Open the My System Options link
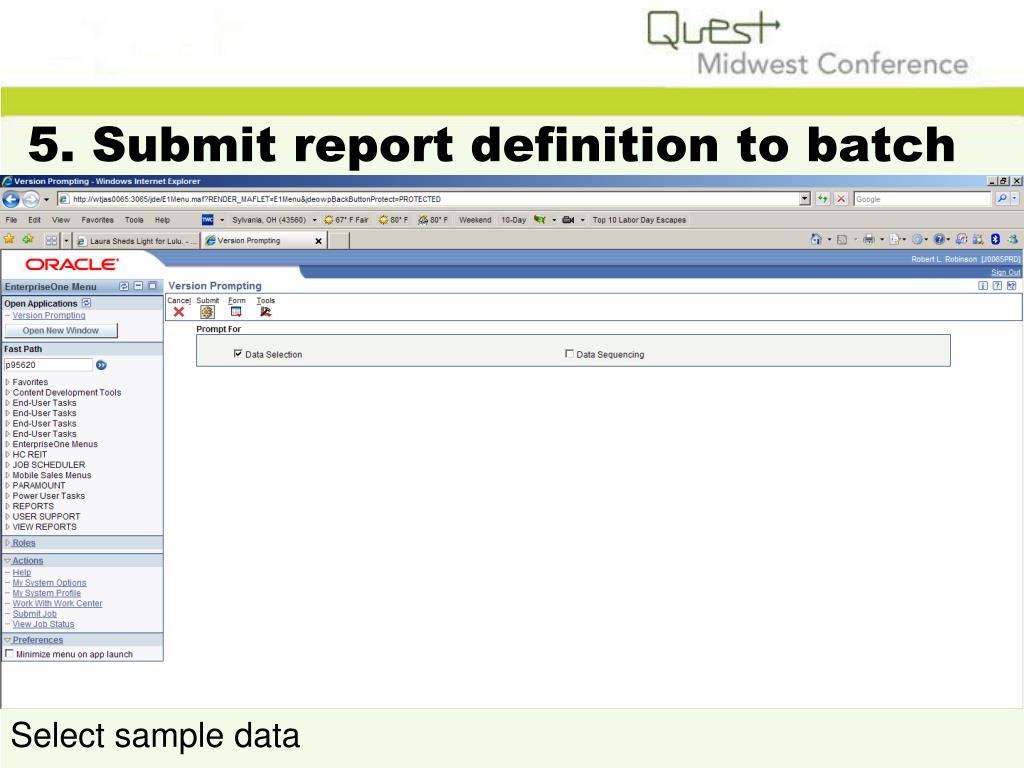Viewport: 1024px width, 768px height. point(50,583)
